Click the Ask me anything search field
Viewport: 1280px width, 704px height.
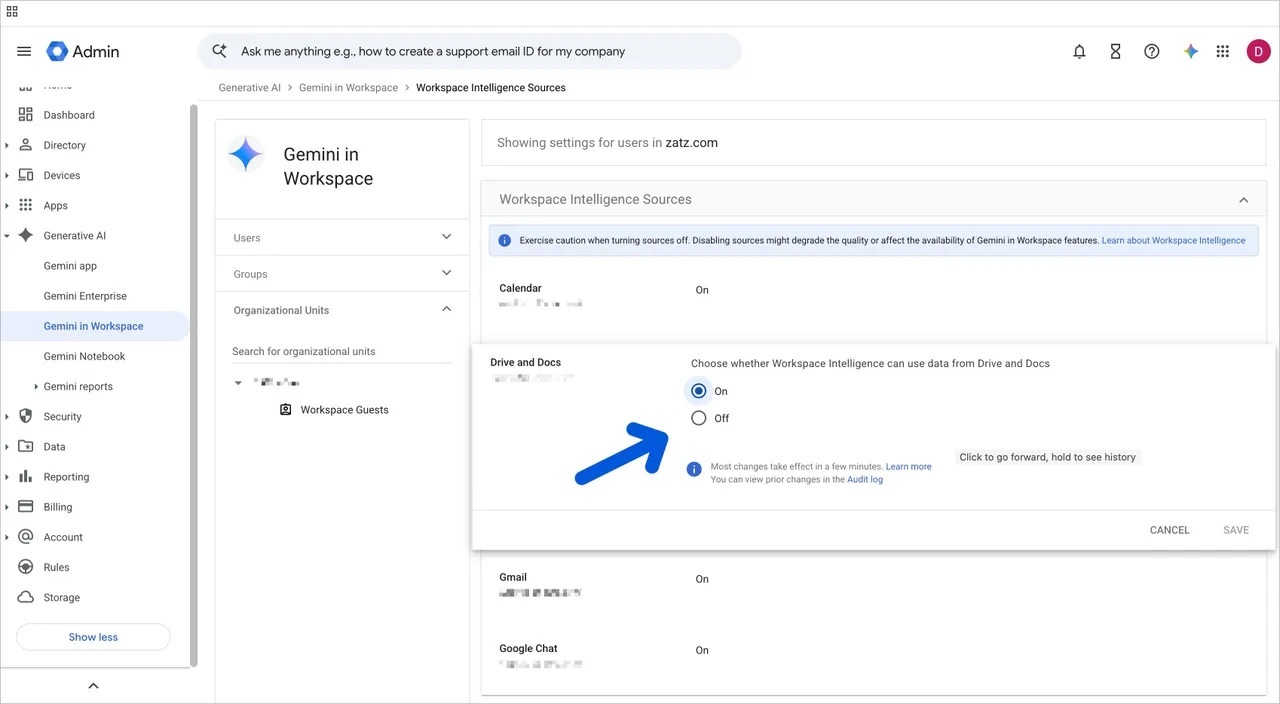point(469,51)
